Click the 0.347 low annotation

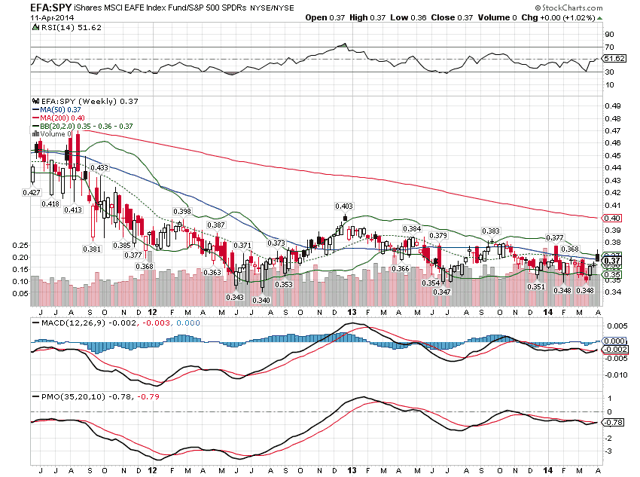tap(442, 292)
